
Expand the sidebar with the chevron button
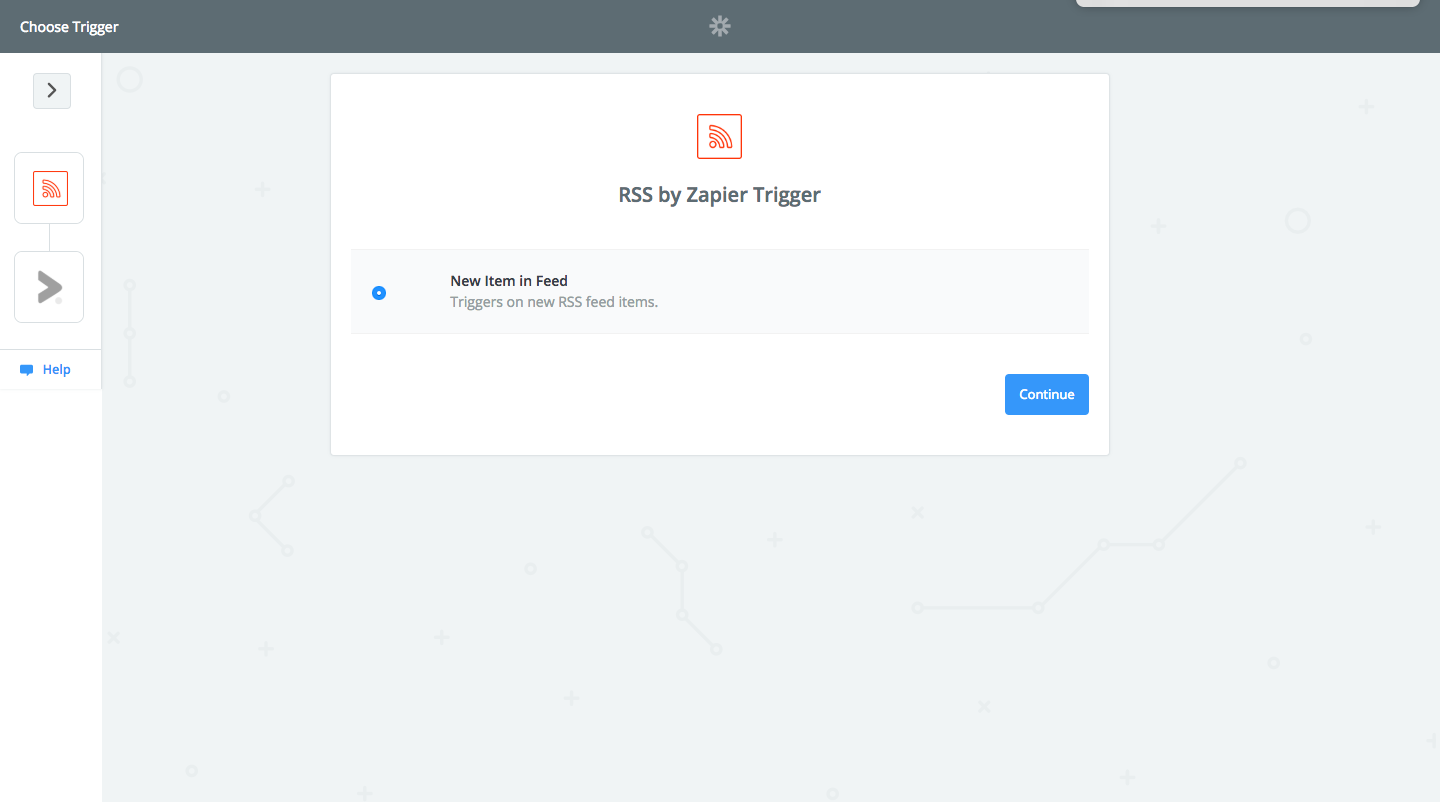click(52, 91)
